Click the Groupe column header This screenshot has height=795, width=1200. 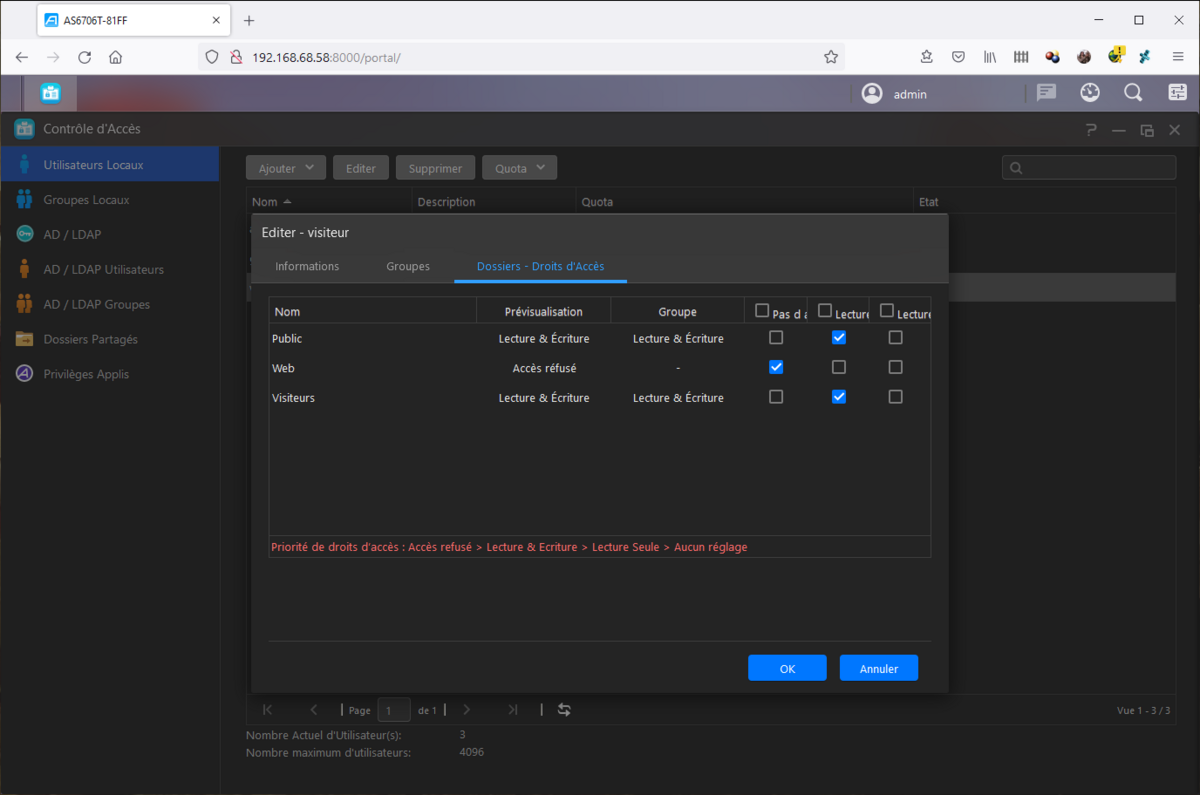[x=677, y=312]
